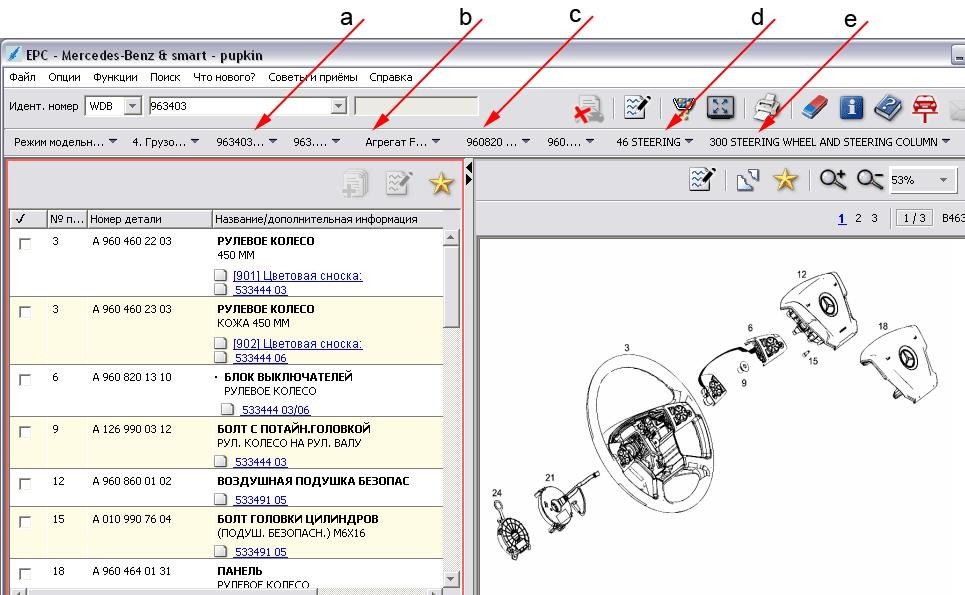Open the Справка menu
This screenshot has height=595, width=965.
tap(391, 77)
